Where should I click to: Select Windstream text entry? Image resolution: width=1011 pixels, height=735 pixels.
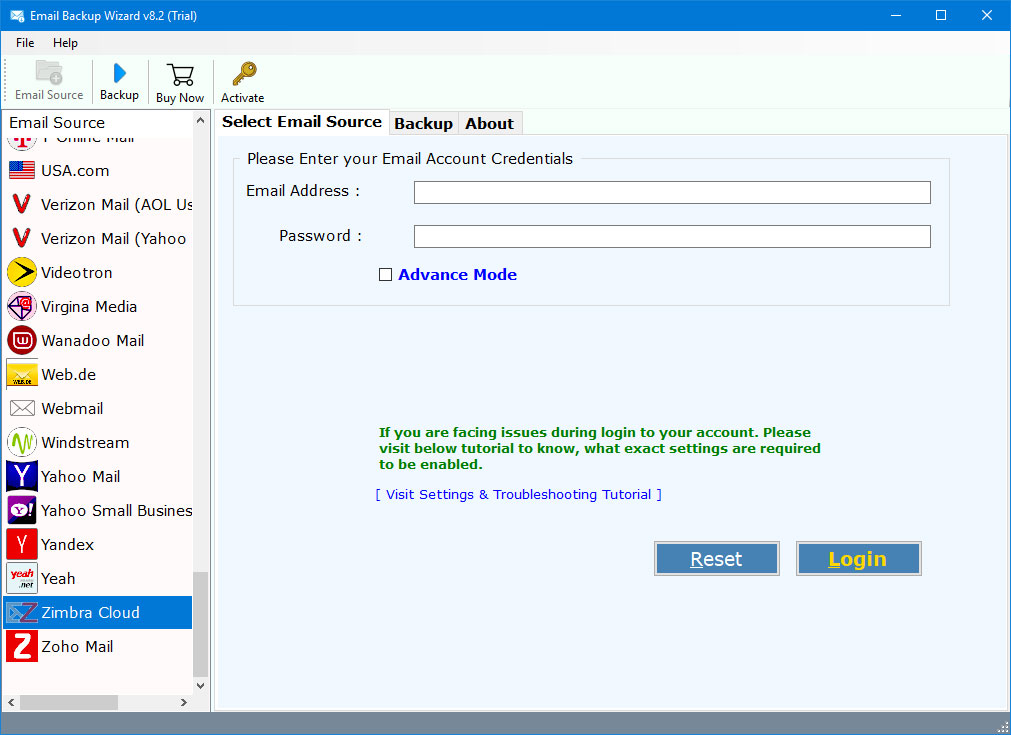point(85,443)
